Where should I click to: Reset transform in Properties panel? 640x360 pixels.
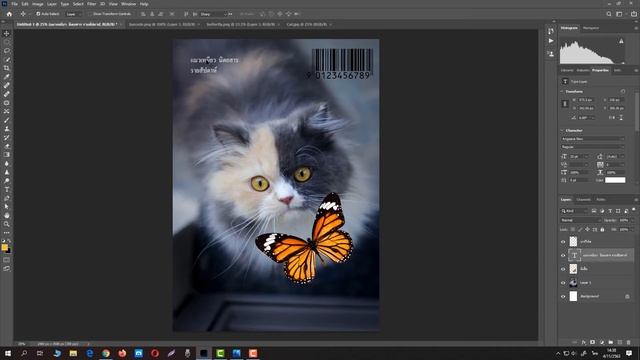623,91
